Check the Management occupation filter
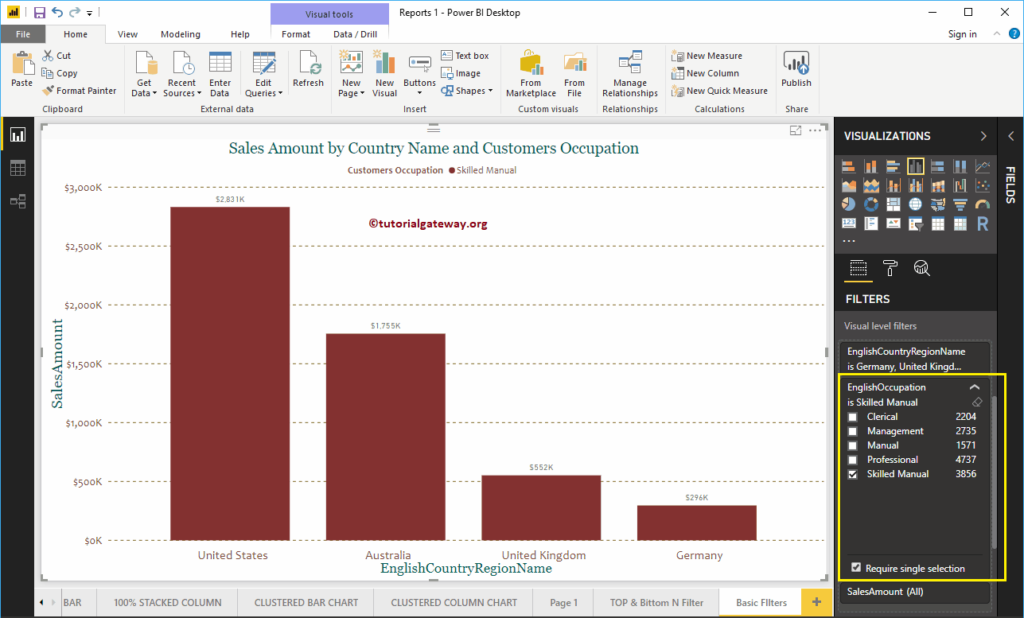Viewport: 1024px width, 618px height. click(x=852, y=431)
